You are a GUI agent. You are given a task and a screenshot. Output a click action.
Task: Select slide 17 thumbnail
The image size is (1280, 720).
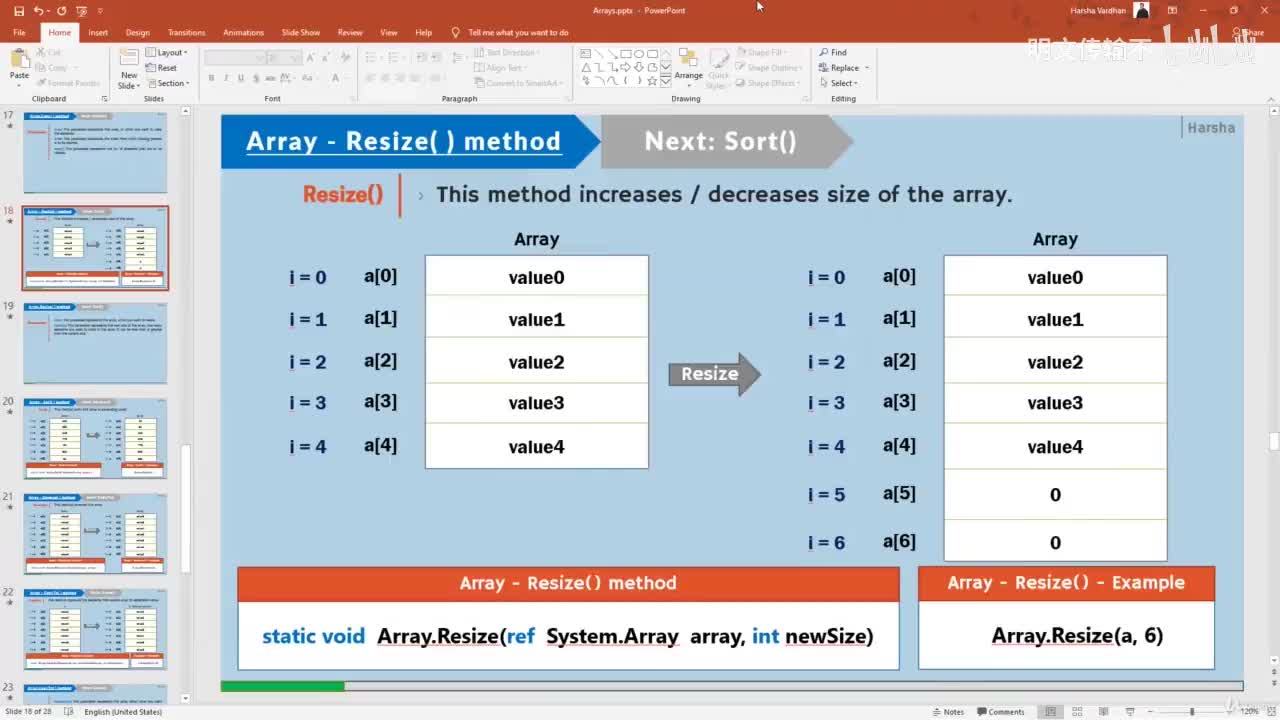[x=95, y=153]
